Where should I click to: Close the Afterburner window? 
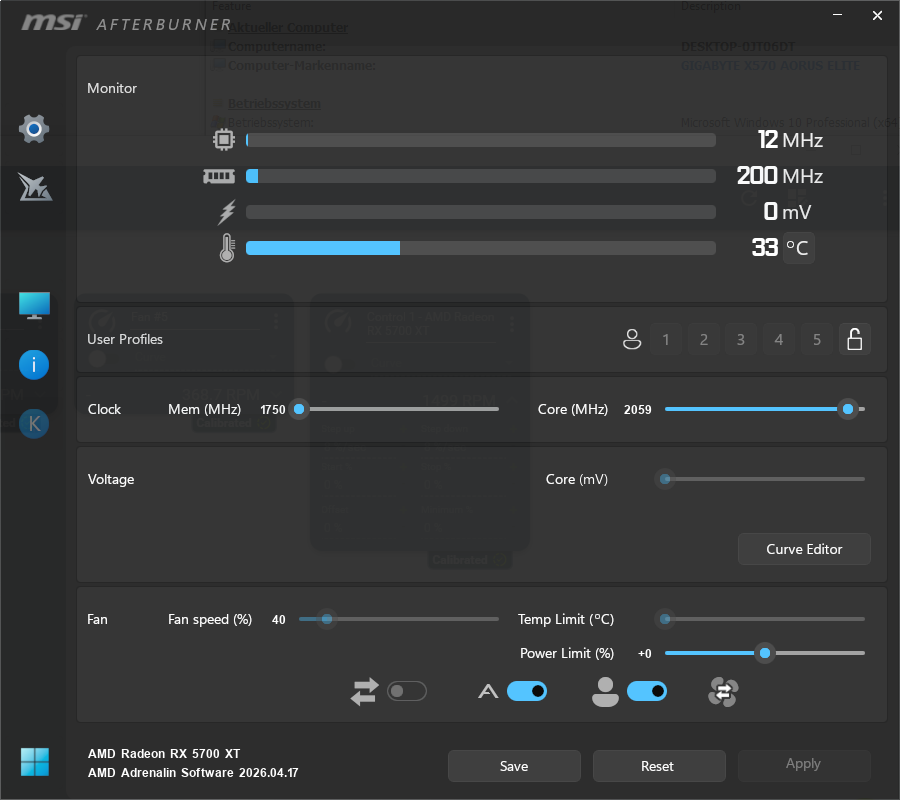[877, 15]
